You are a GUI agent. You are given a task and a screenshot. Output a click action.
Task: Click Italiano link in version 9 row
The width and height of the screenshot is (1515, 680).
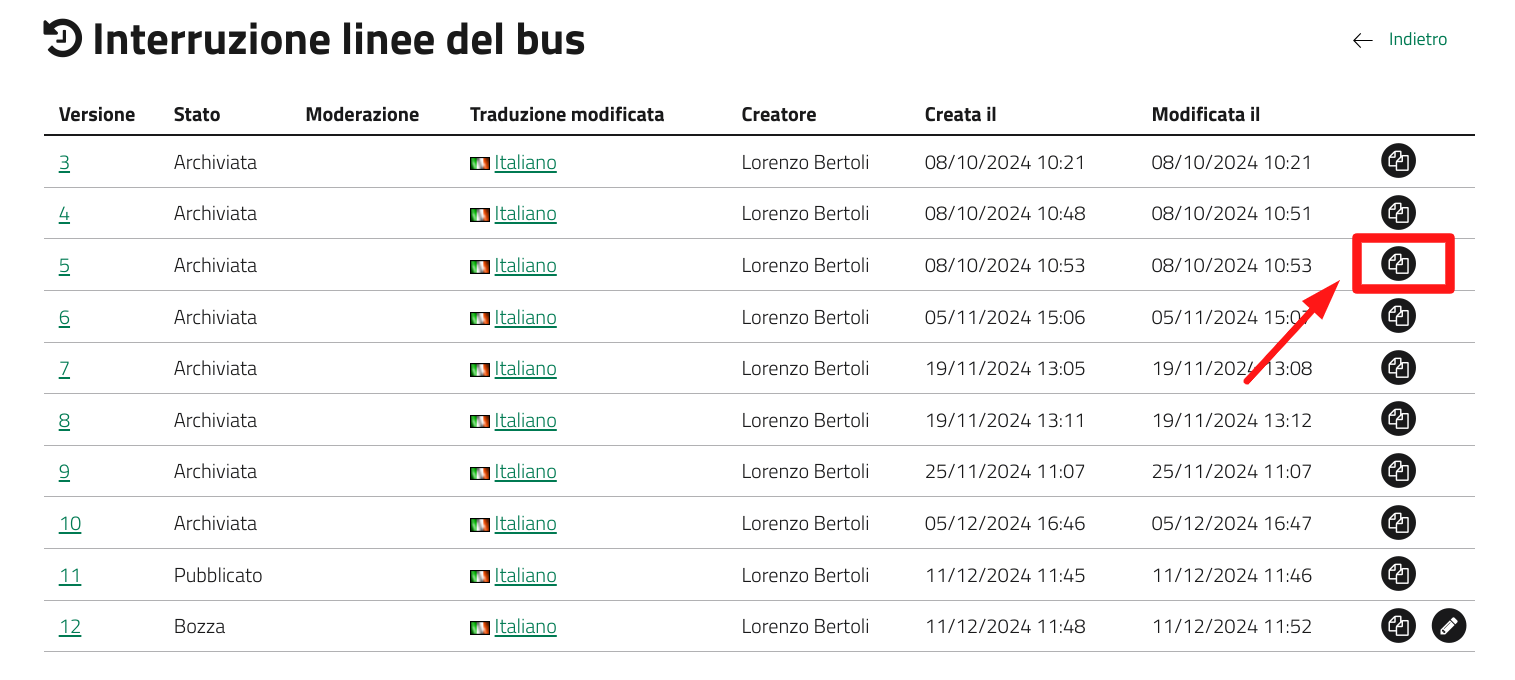[x=525, y=472]
